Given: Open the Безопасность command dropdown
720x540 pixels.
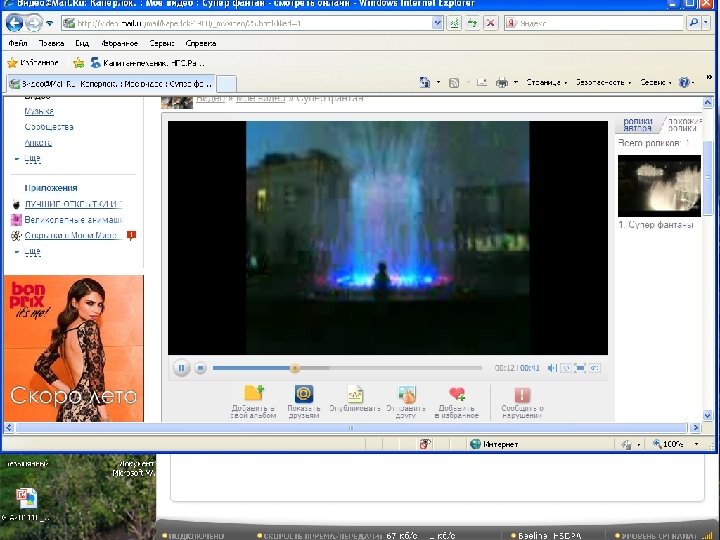Looking at the screenshot, I should coord(603,83).
